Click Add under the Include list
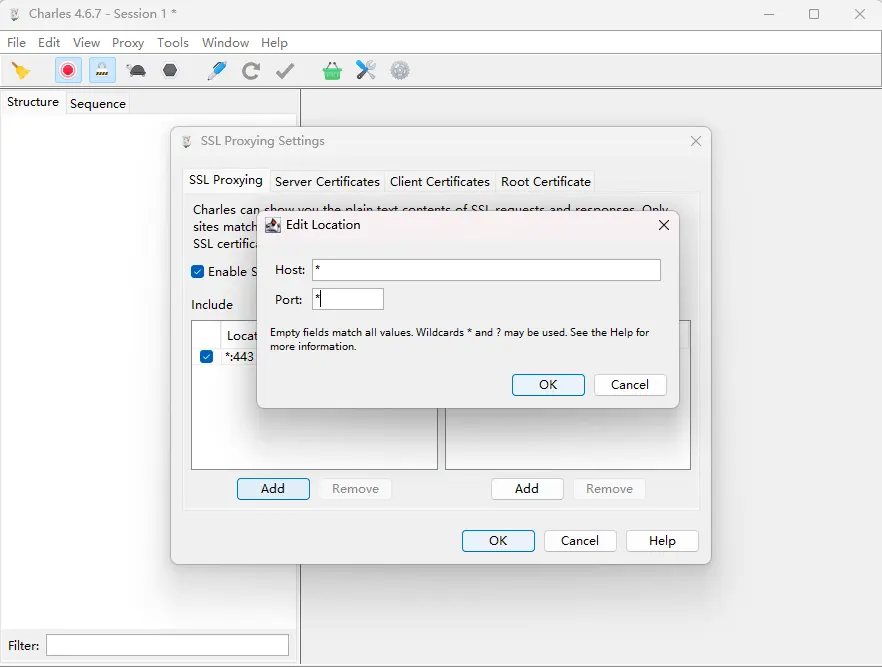Screen dimensions: 882x667 273,489
